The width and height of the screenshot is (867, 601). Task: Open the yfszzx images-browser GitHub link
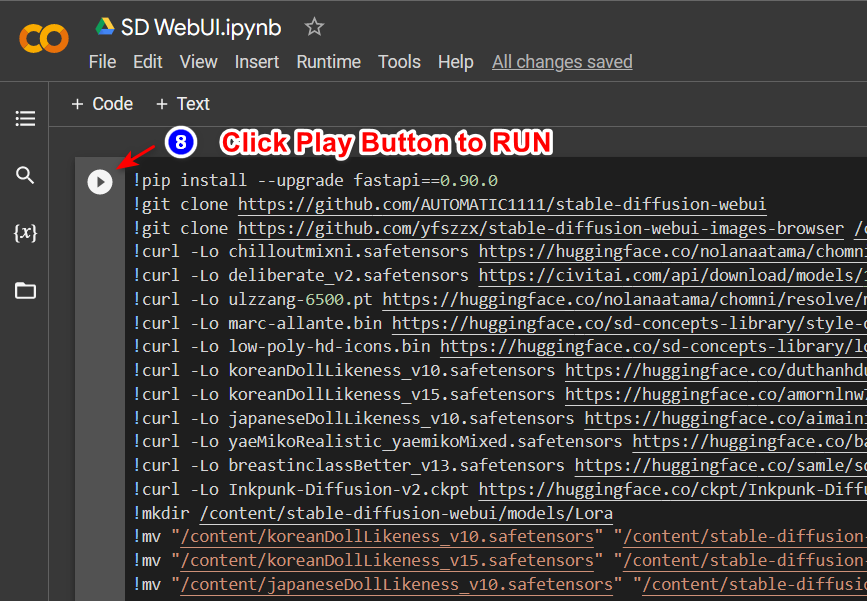pyautogui.click(x=541, y=228)
